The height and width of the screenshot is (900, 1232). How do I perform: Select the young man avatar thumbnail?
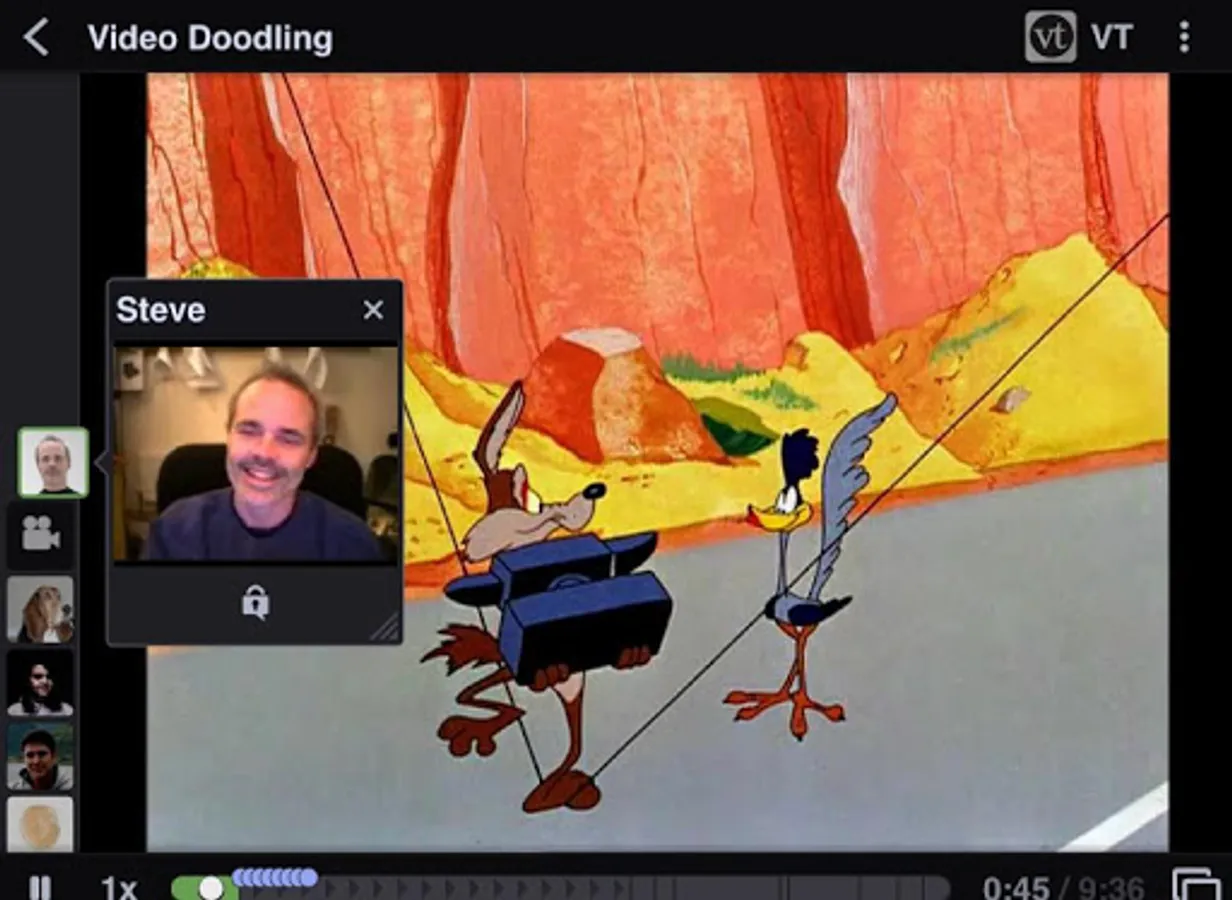point(40,757)
